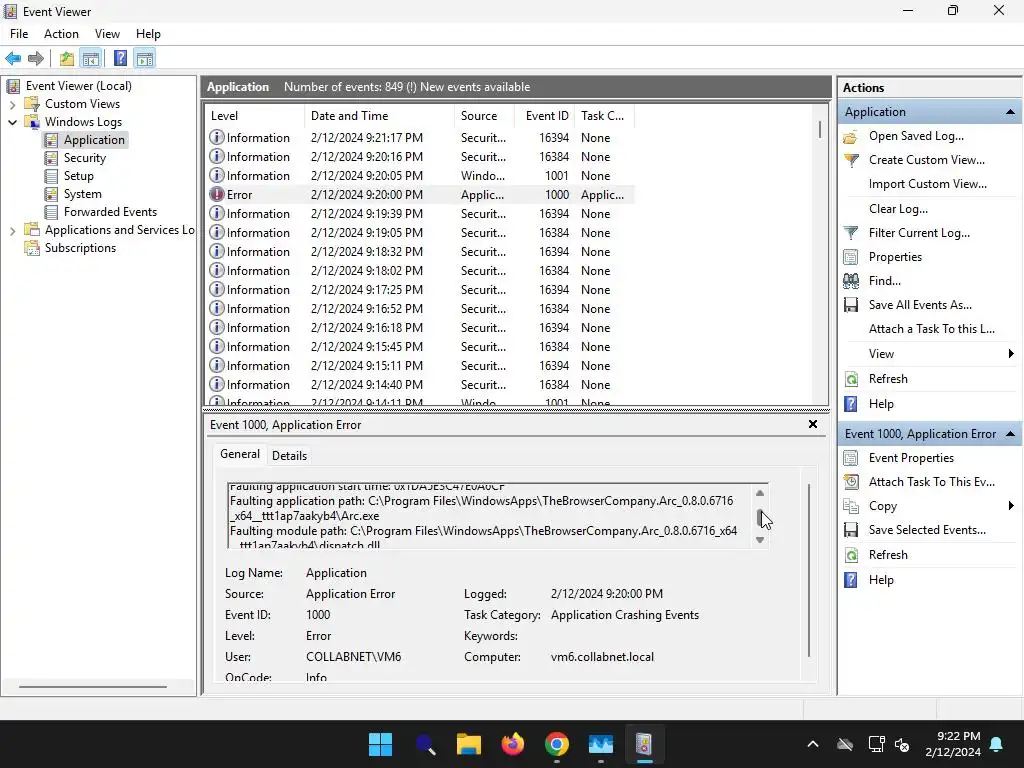The width and height of the screenshot is (1024, 768).
Task: Click the taskbar Search magnifier icon
Action: click(425, 744)
